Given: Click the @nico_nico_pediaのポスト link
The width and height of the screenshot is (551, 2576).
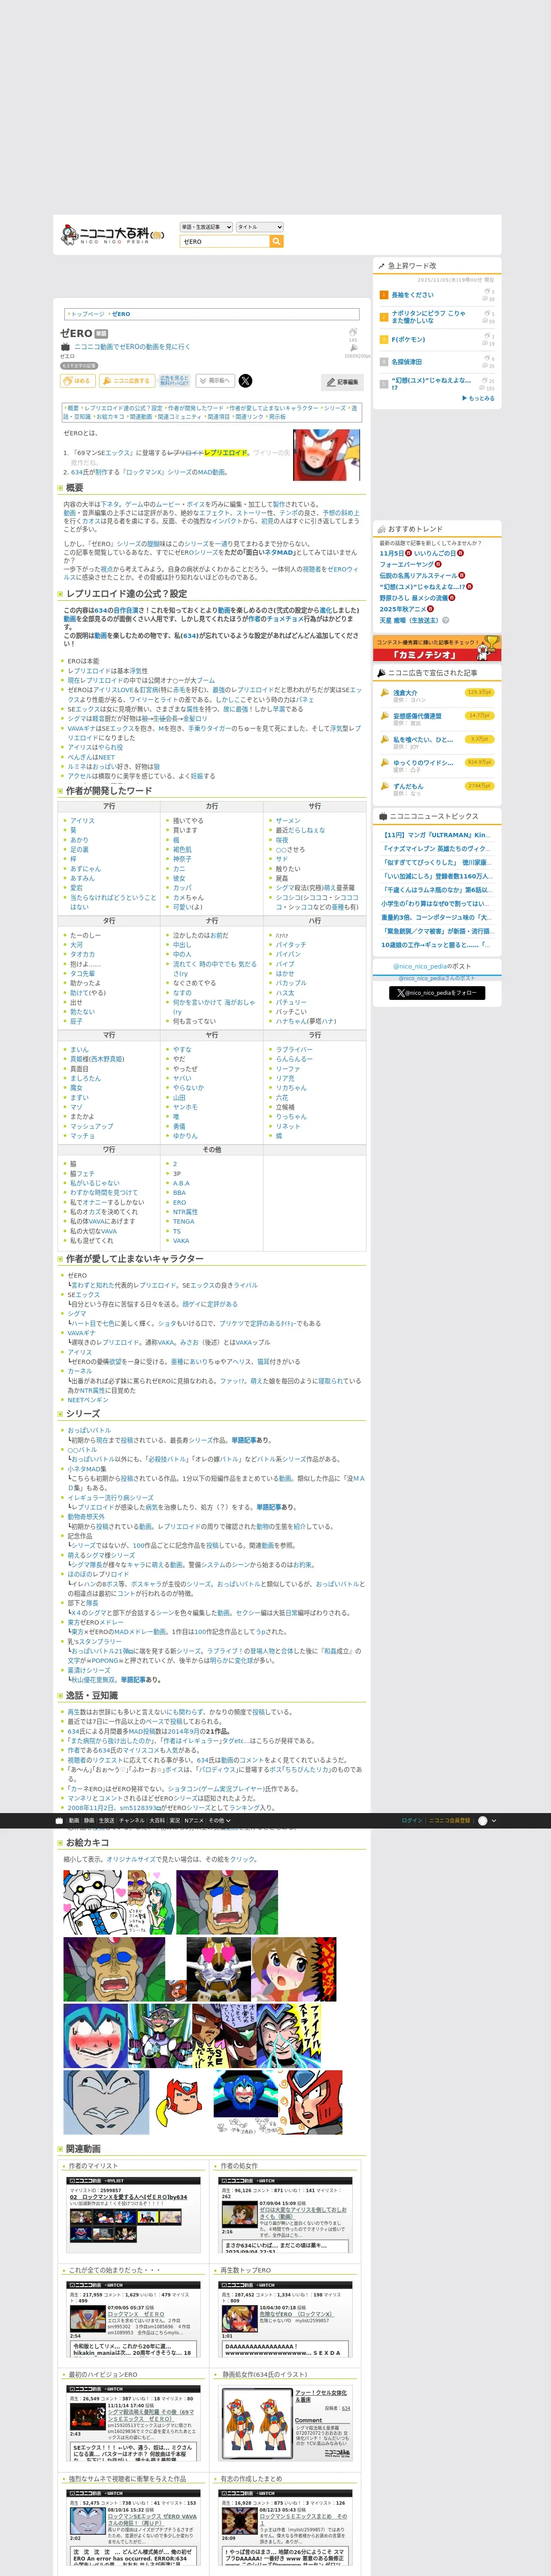Looking at the screenshot, I should 432,966.
